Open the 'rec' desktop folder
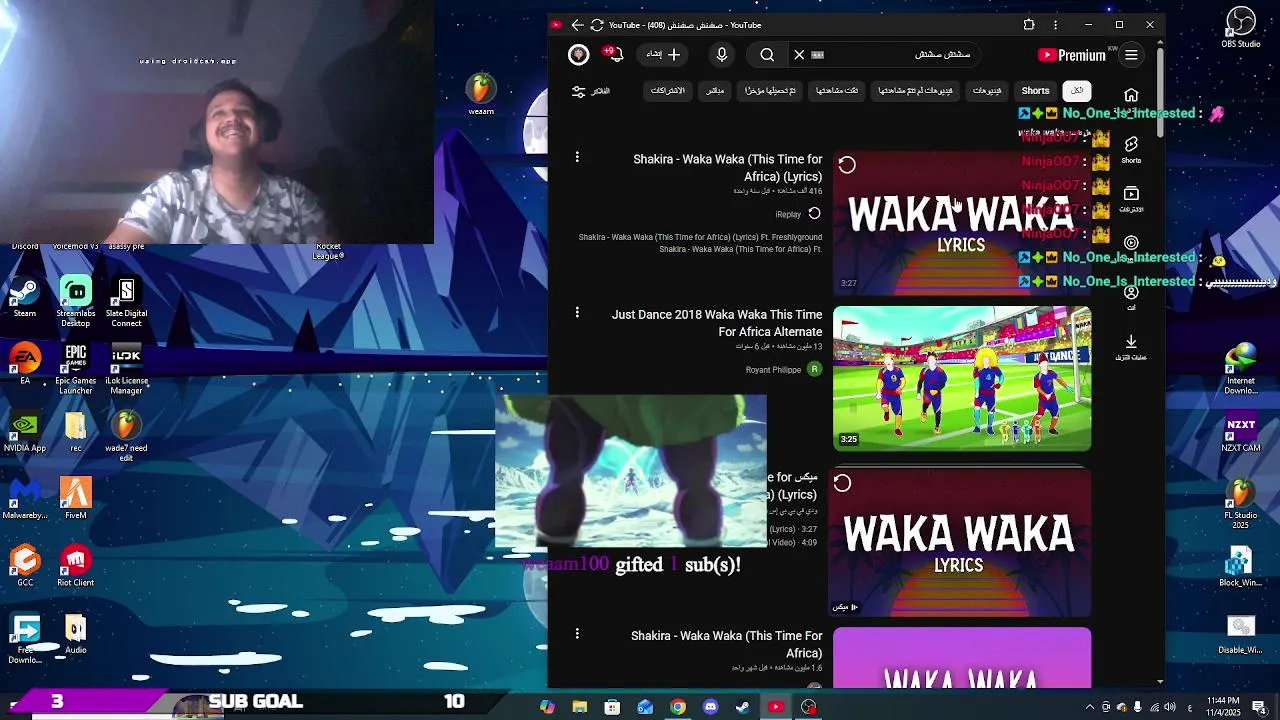This screenshot has width=1280, height=720. coord(75,432)
